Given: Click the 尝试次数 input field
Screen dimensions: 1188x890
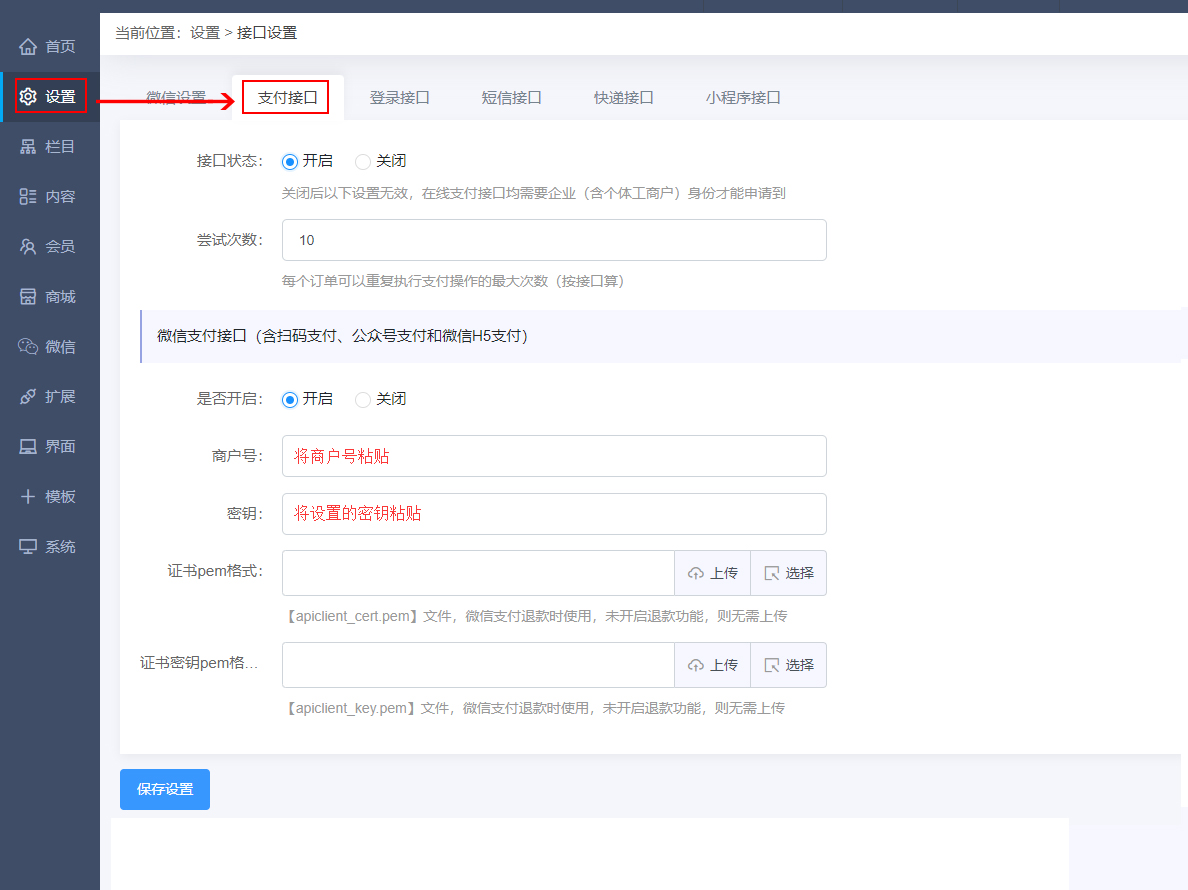Looking at the screenshot, I should 554,240.
